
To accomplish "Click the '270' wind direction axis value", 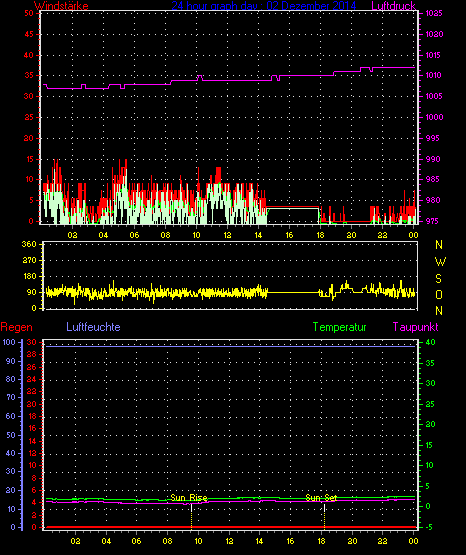I will click(x=29, y=261).
